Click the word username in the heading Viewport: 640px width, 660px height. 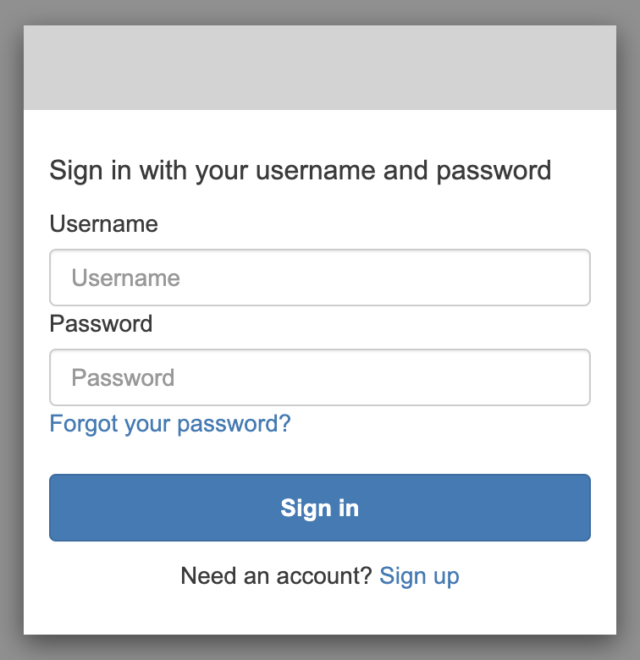[x=315, y=172]
